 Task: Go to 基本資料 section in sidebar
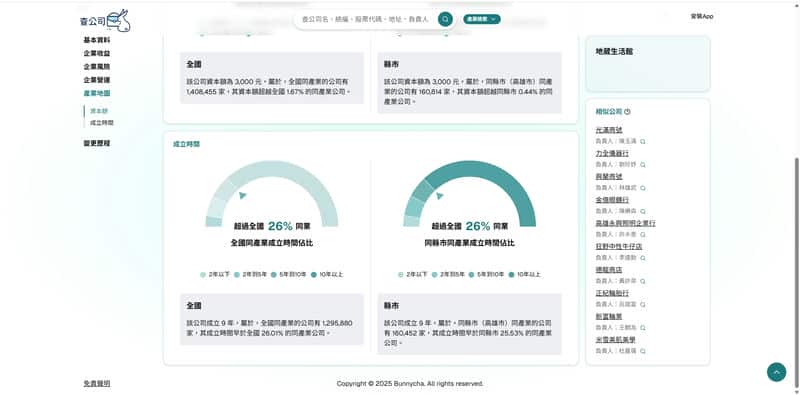tap(97, 40)
